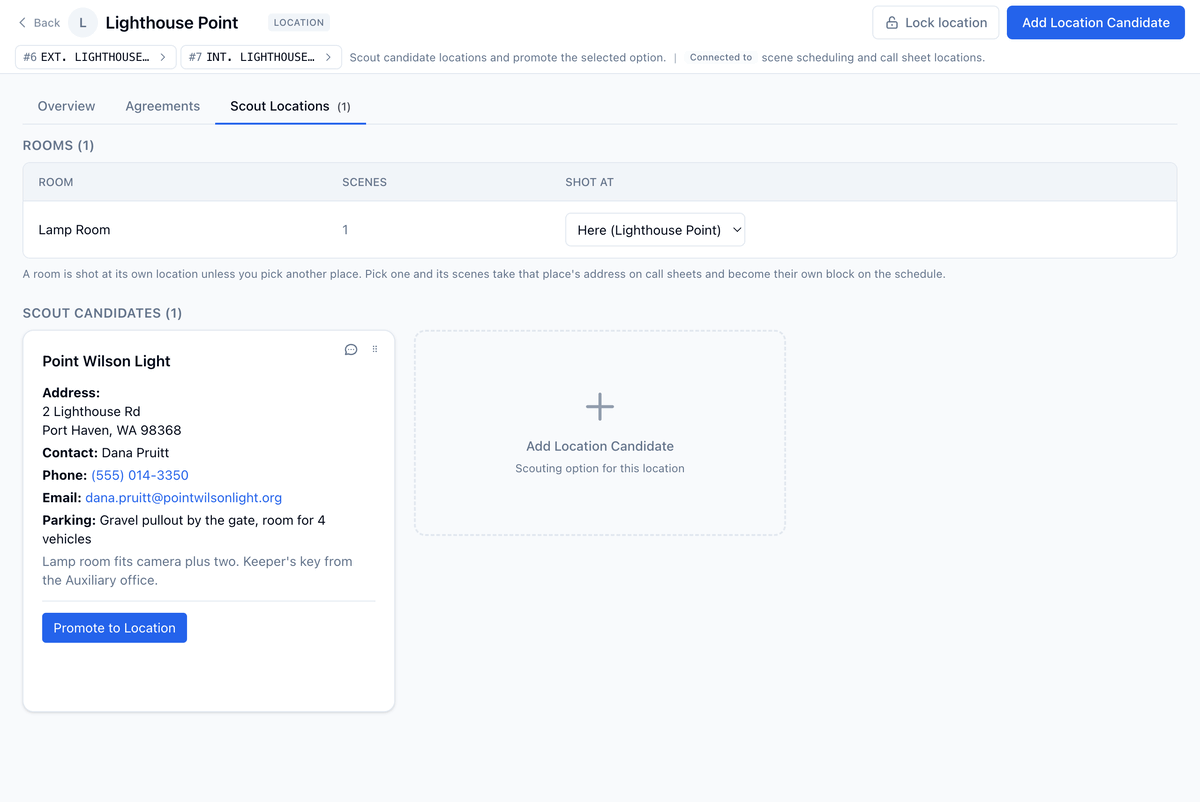Click the blue Add Location Candidate button
The image size is (1200, 803).
(x=1096, y=23)
